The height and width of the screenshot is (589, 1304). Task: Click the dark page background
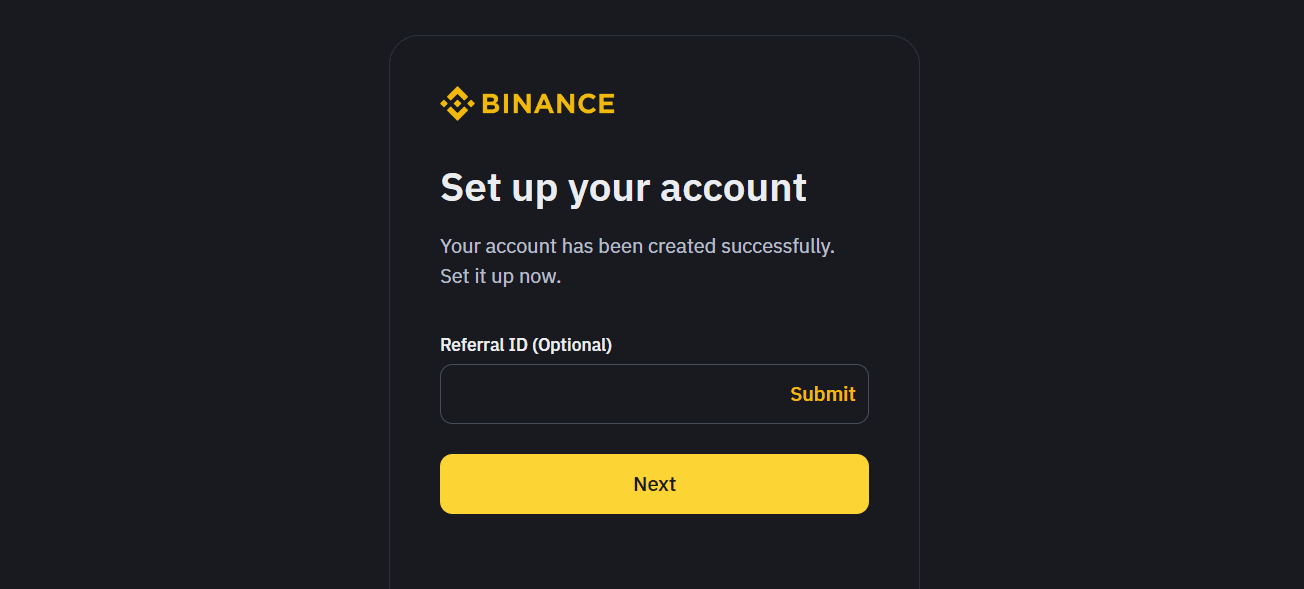tap(150, 300)
